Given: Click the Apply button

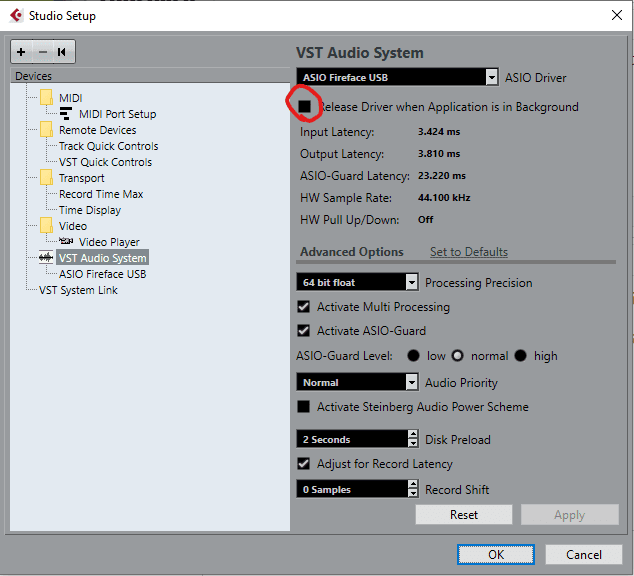Looking at the screenshot, I should (x=570, y=515).
